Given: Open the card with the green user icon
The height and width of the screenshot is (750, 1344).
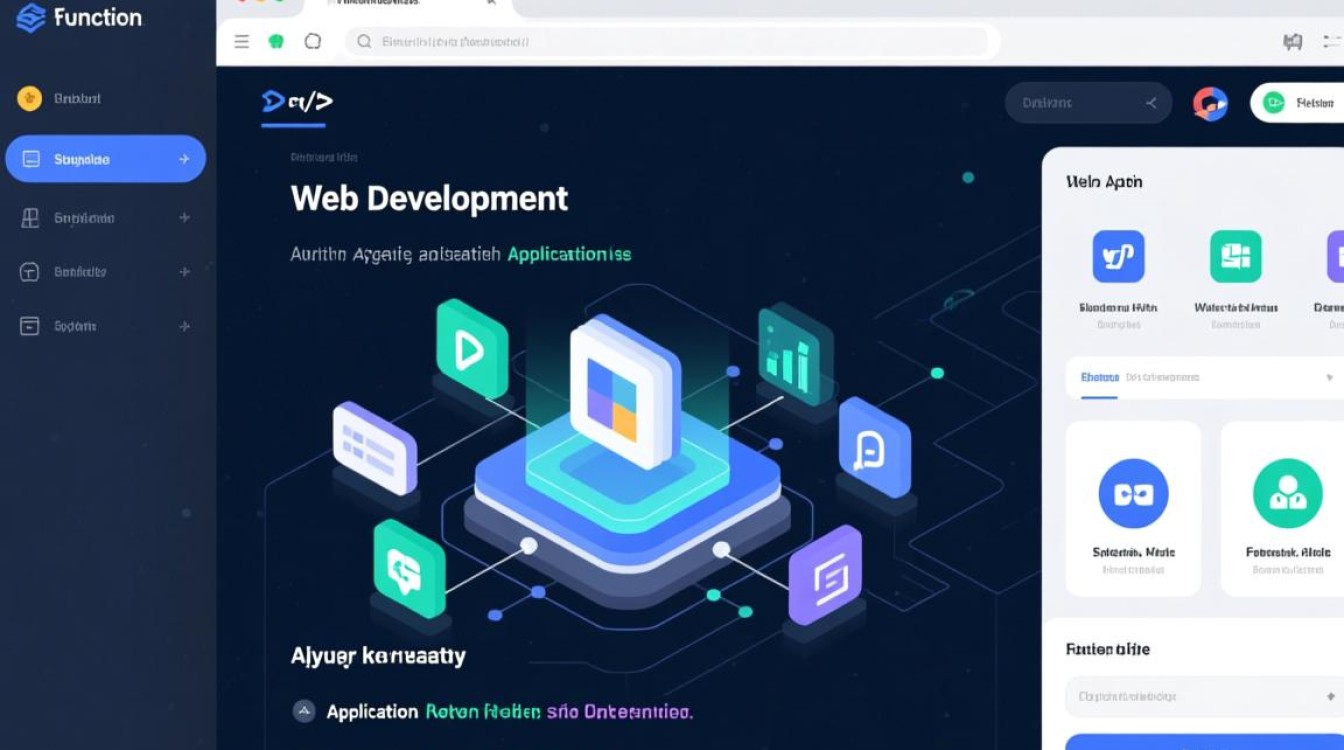Looking at the screenshot, I should (x=1287, y=508).
